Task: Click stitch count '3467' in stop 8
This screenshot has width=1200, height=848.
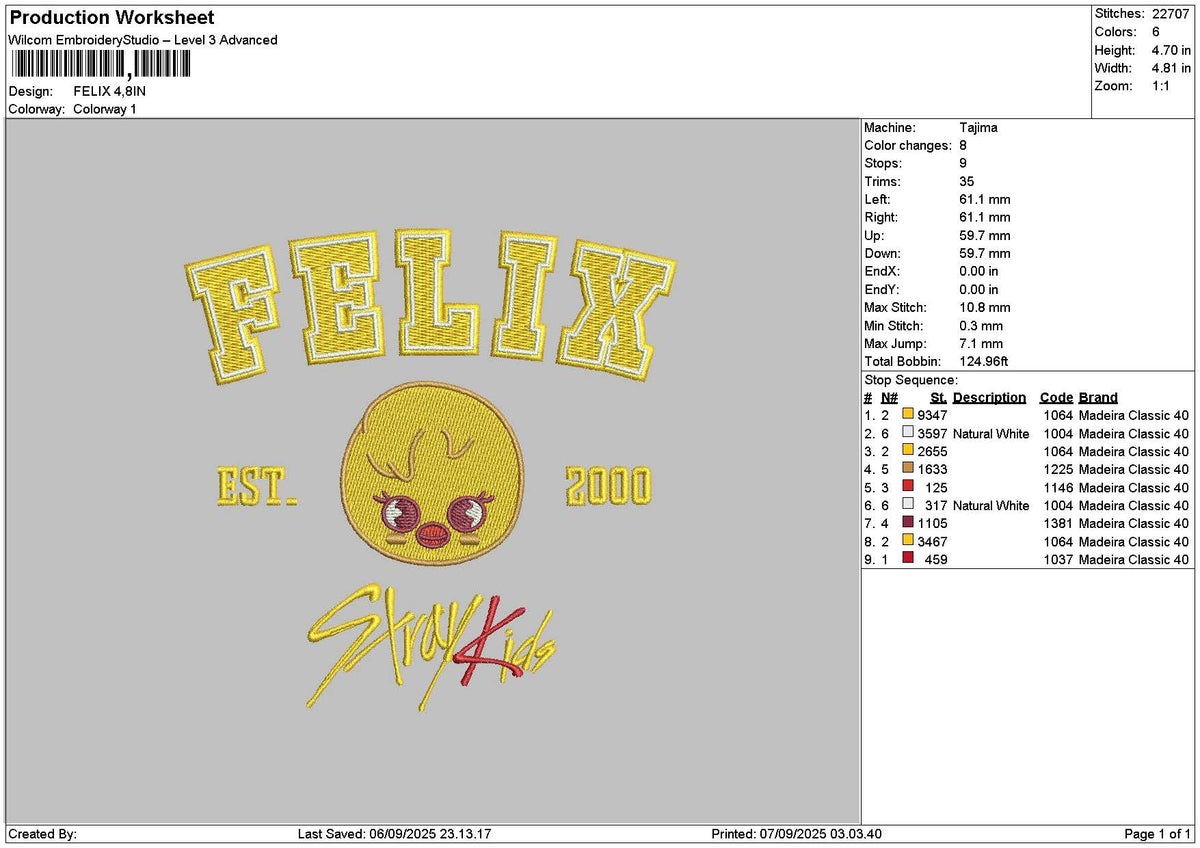Action: pyautogui.click(x=932, y=541)
